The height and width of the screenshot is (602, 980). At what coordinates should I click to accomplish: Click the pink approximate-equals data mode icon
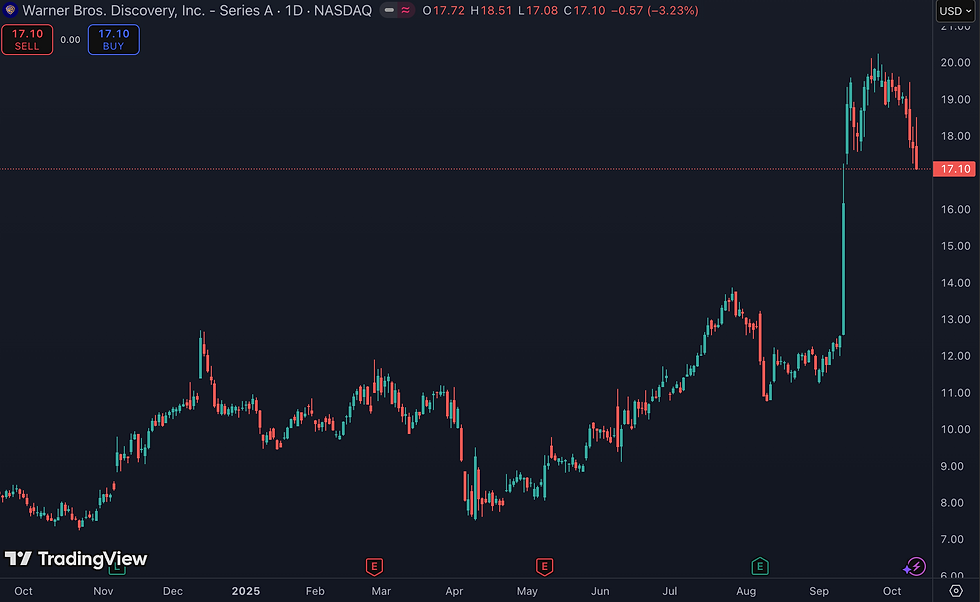click(406, 10)
